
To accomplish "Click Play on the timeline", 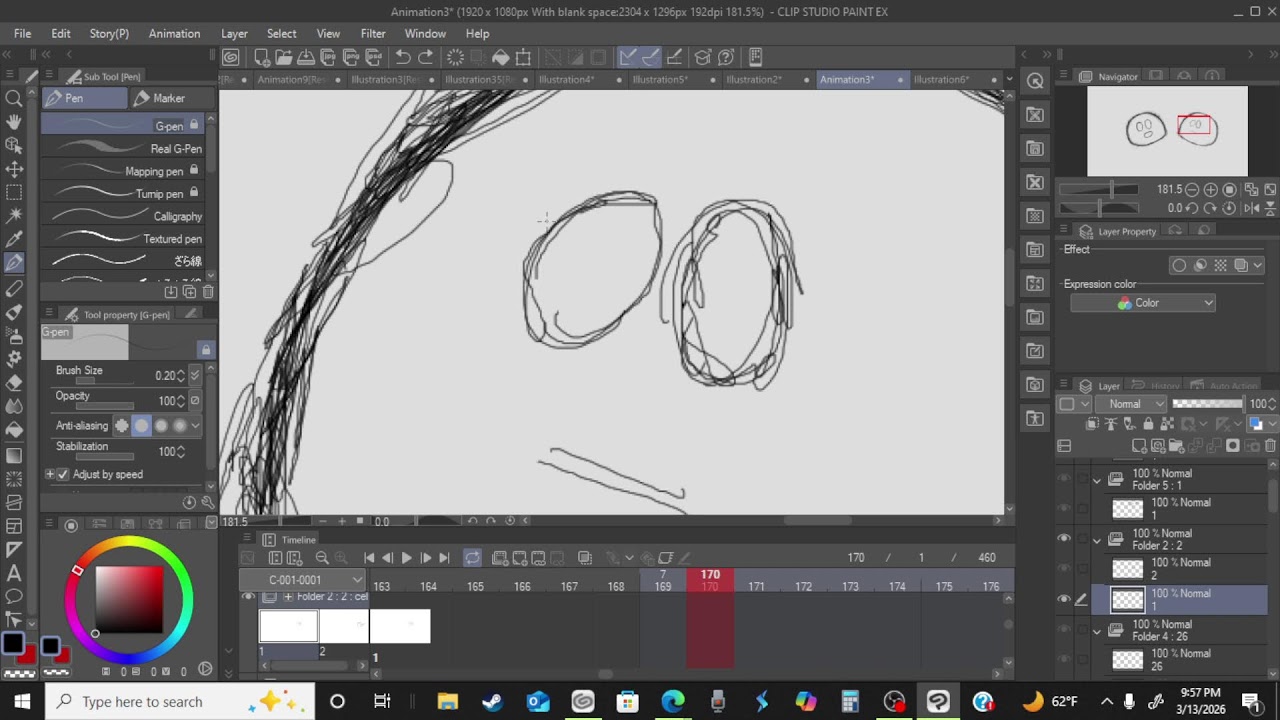I will [406, 558].
